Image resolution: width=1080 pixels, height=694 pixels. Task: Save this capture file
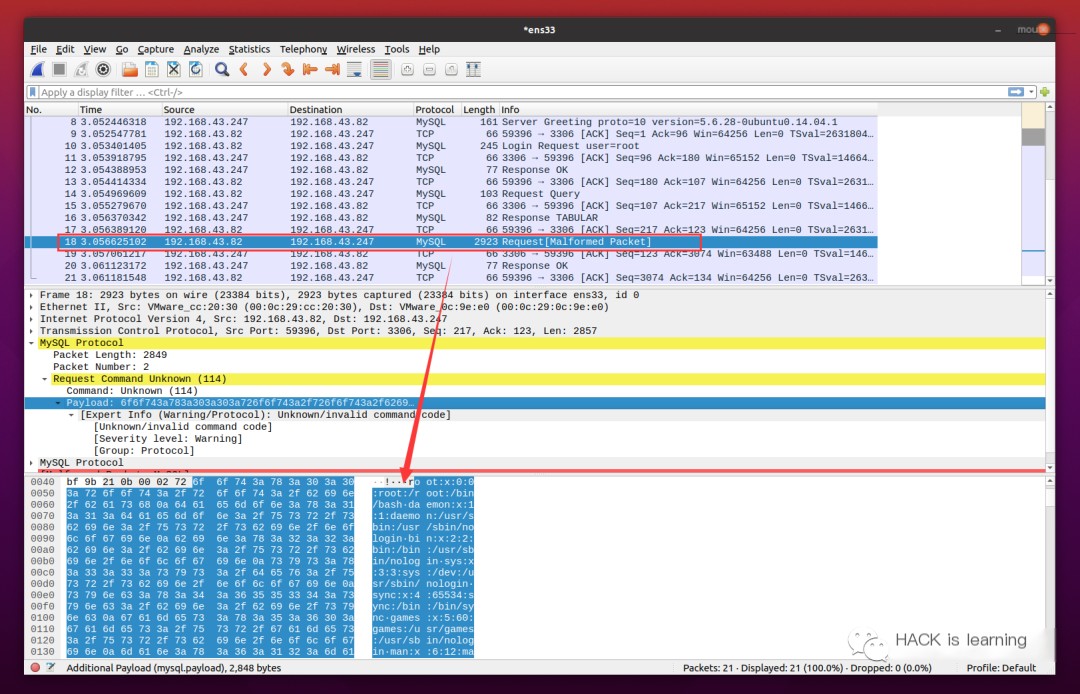pos(152,70)
